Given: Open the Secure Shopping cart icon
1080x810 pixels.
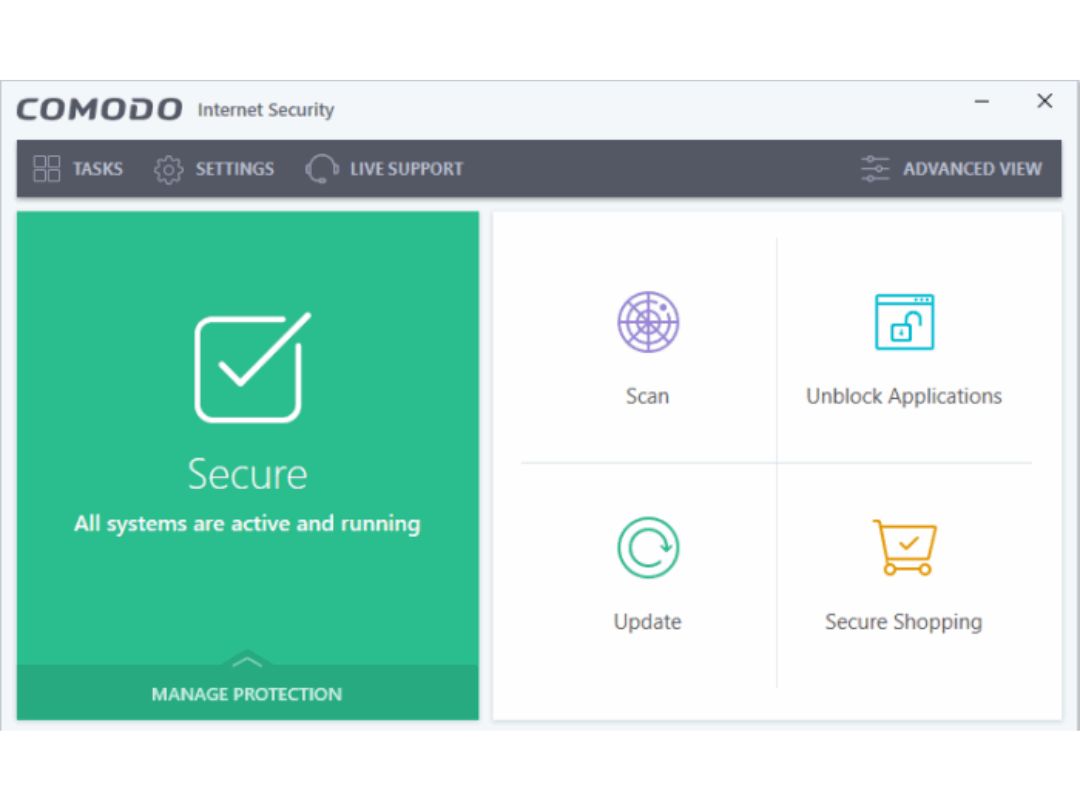Looking at the screenshot, I should 904,548.
